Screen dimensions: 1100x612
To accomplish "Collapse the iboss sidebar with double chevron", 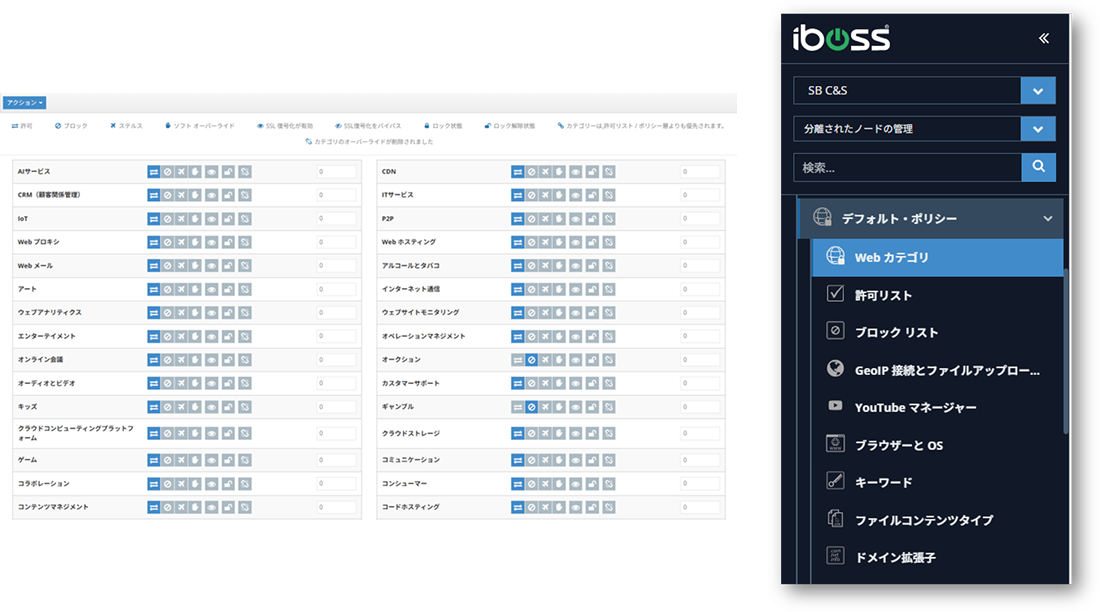I will tap(1043, 39).
